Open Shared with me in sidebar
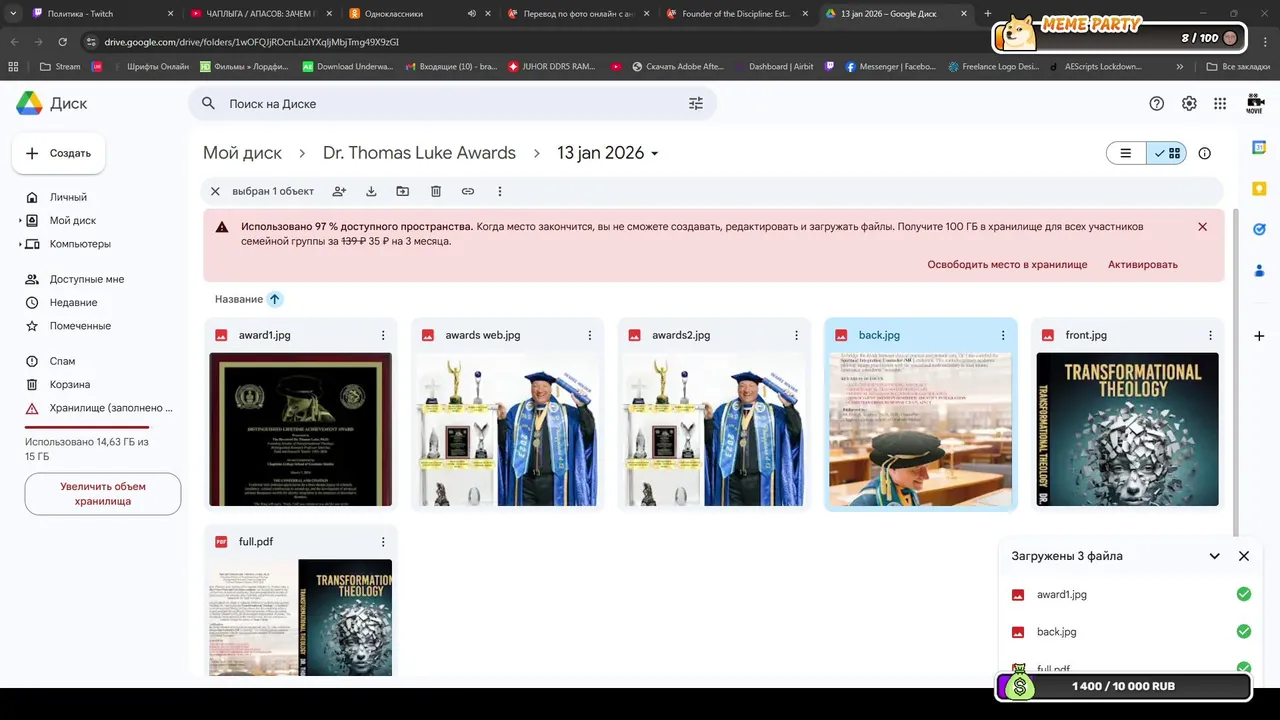 pos(87,279)
